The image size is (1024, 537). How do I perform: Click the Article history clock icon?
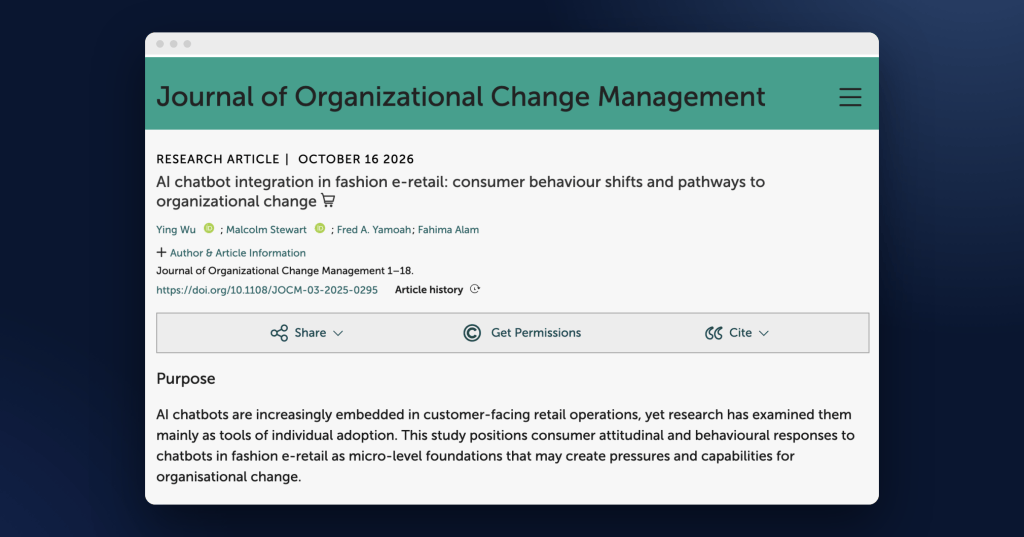pos(475,289)
